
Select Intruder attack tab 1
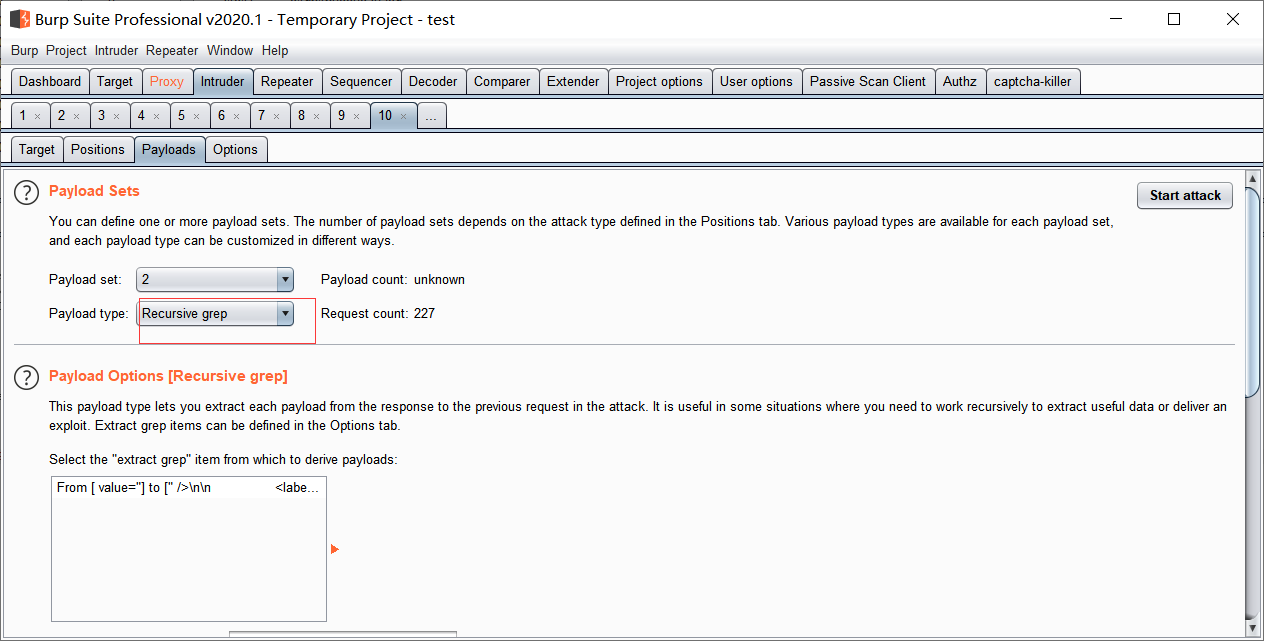23,116
